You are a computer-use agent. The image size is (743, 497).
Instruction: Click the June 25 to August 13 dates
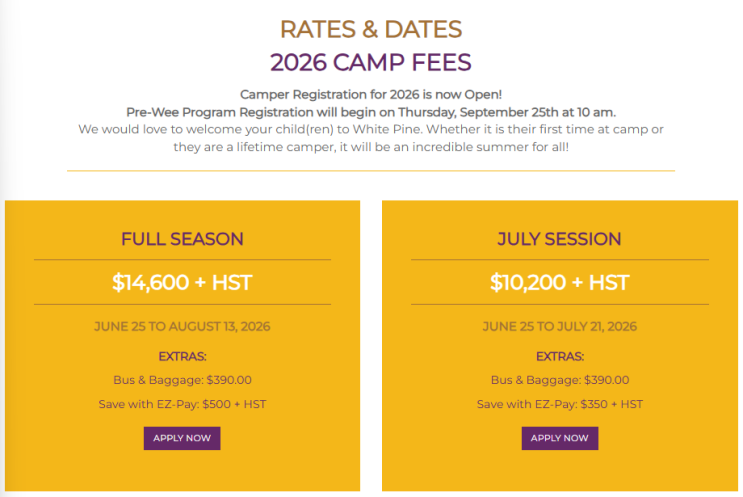182,327
